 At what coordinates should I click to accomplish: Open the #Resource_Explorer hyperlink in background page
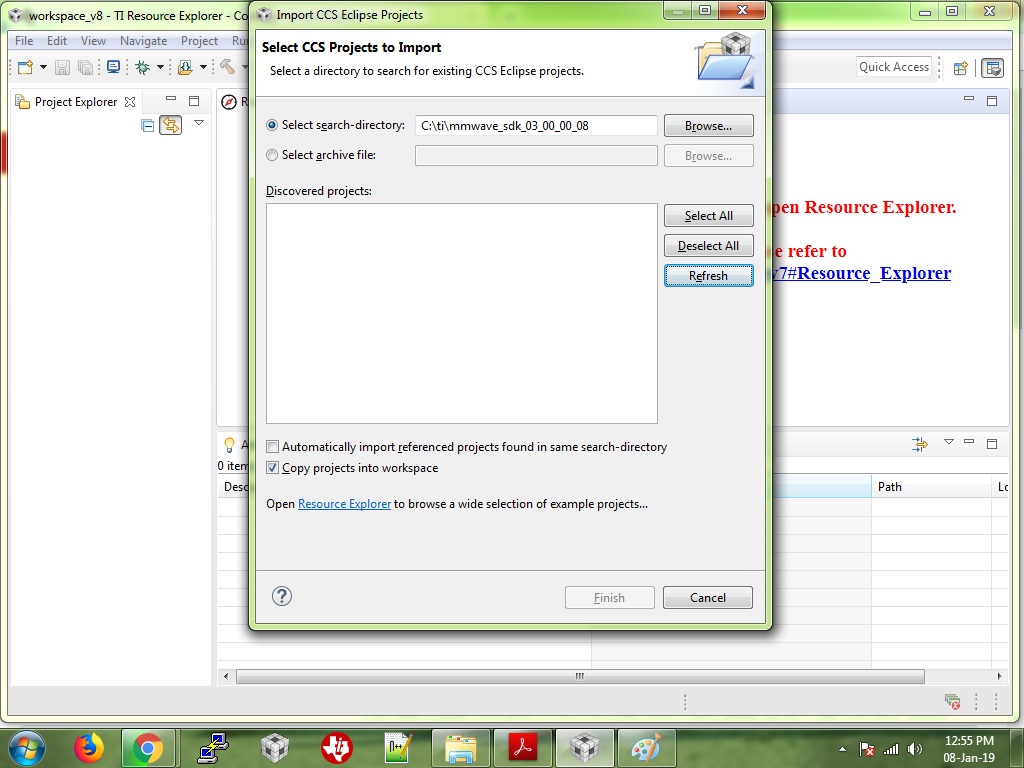863,273
